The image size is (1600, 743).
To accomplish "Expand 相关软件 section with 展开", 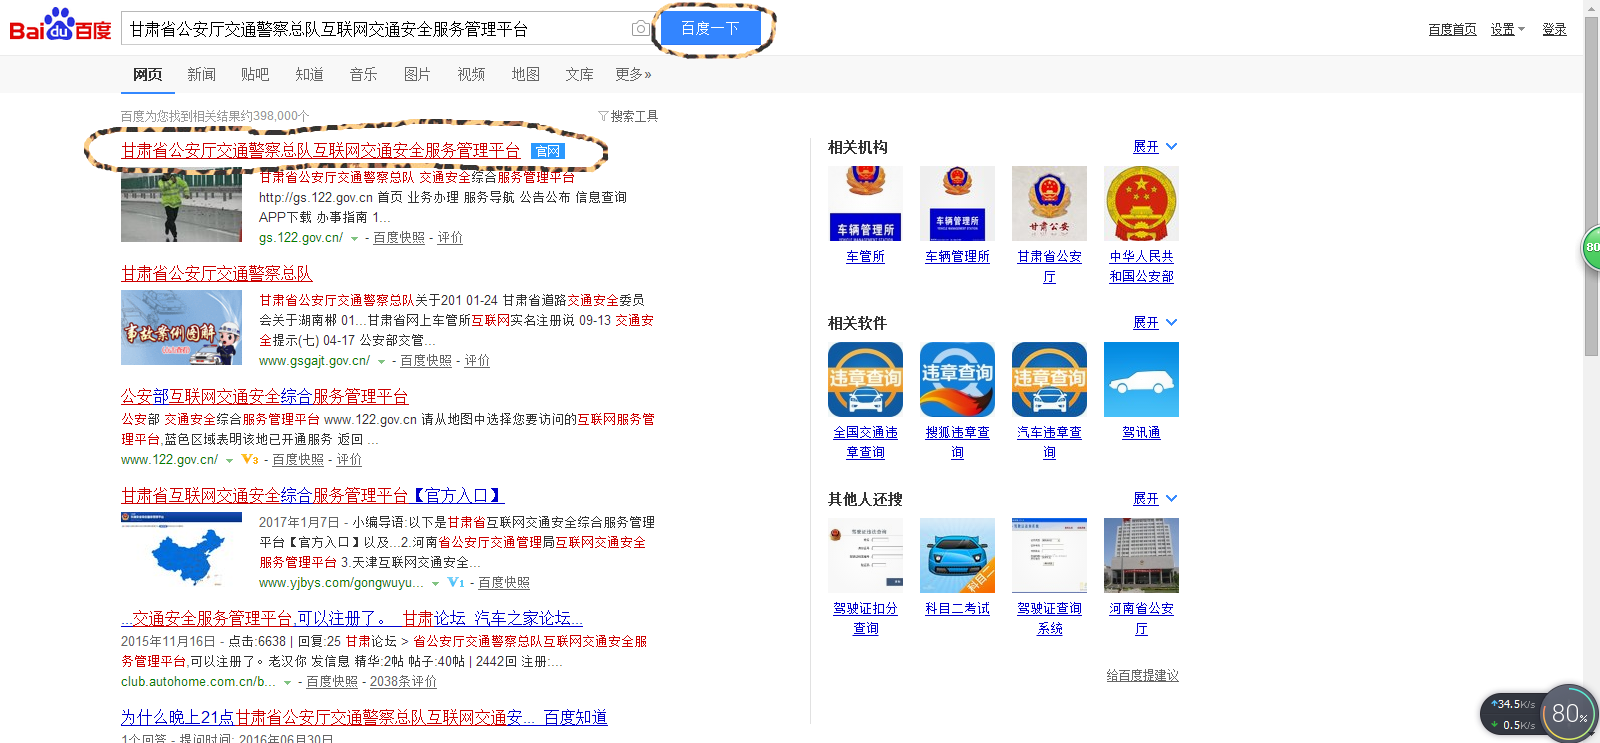I will 1155,323.
